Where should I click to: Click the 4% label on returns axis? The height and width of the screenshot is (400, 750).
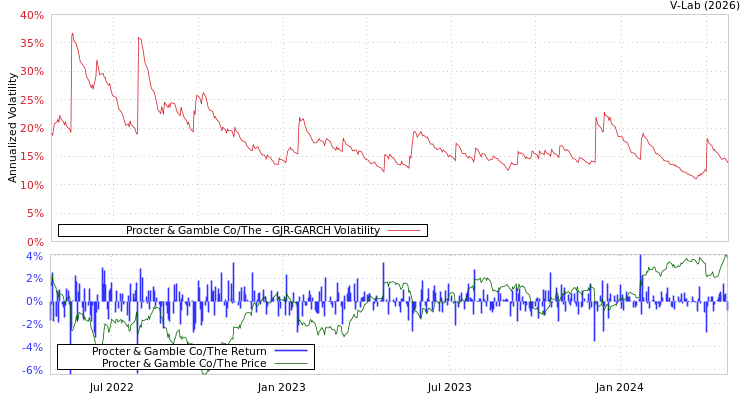pyautogui.click(x=34, y=256)
